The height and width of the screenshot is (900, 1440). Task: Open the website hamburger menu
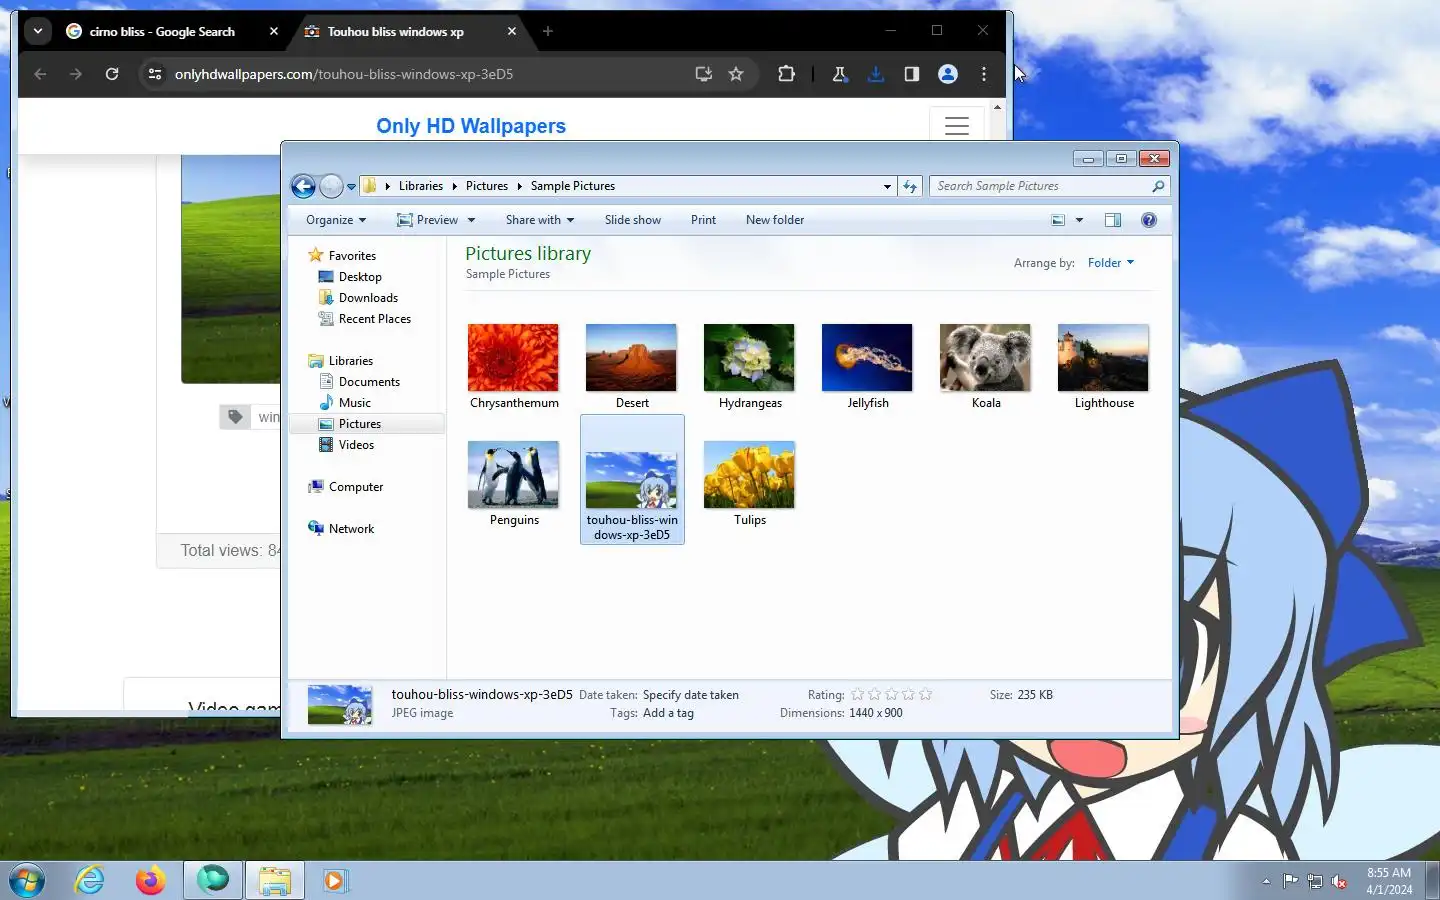click(957, 126)
